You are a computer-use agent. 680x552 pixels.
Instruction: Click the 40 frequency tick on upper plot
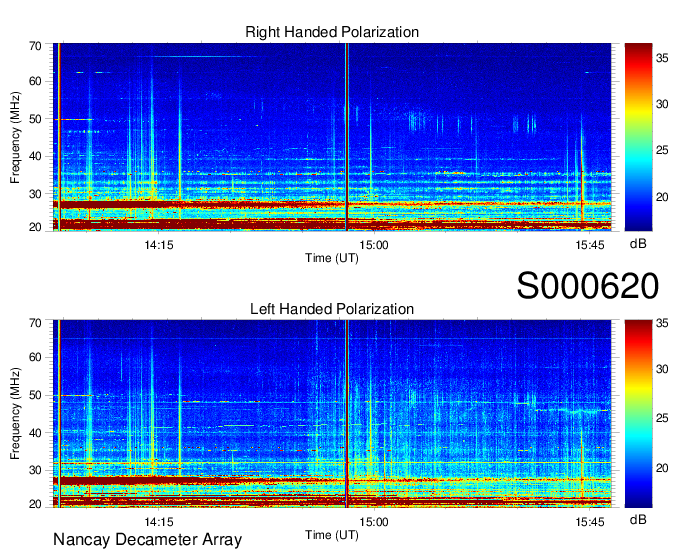coord(35,157)
